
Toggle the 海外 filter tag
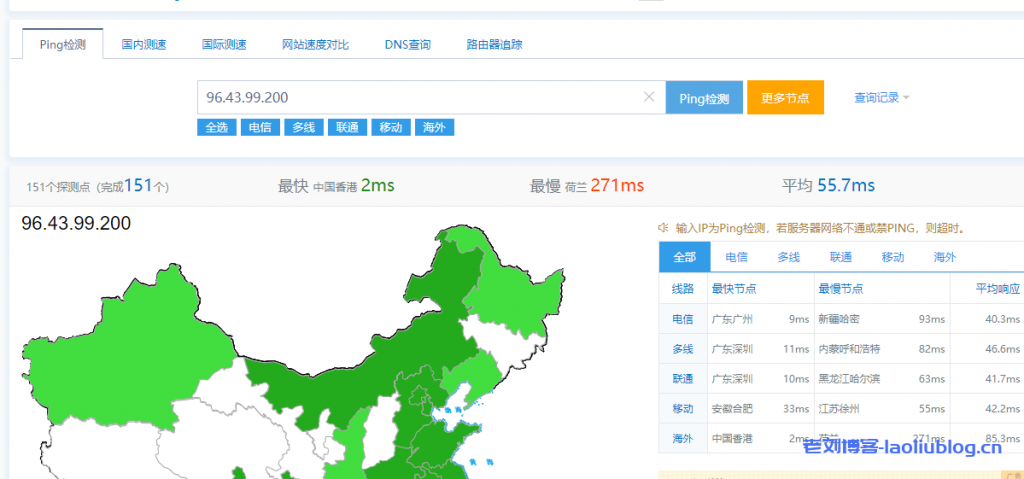coord(434,127)
